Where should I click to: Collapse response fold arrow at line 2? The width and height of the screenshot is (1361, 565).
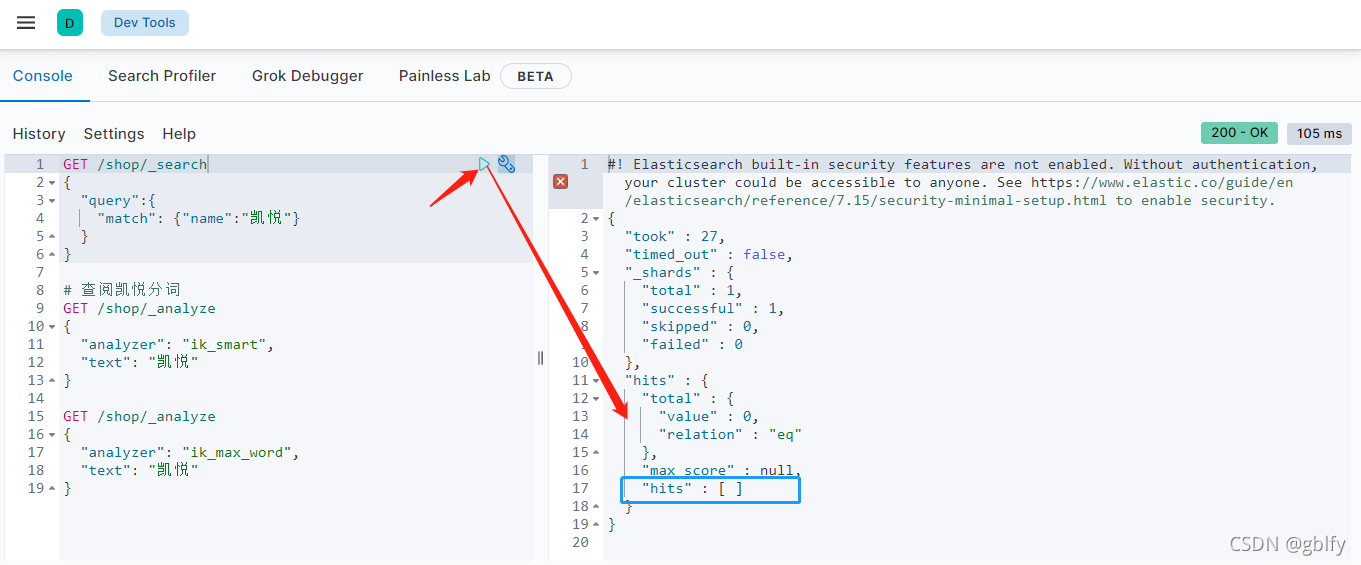click(596, 218)
